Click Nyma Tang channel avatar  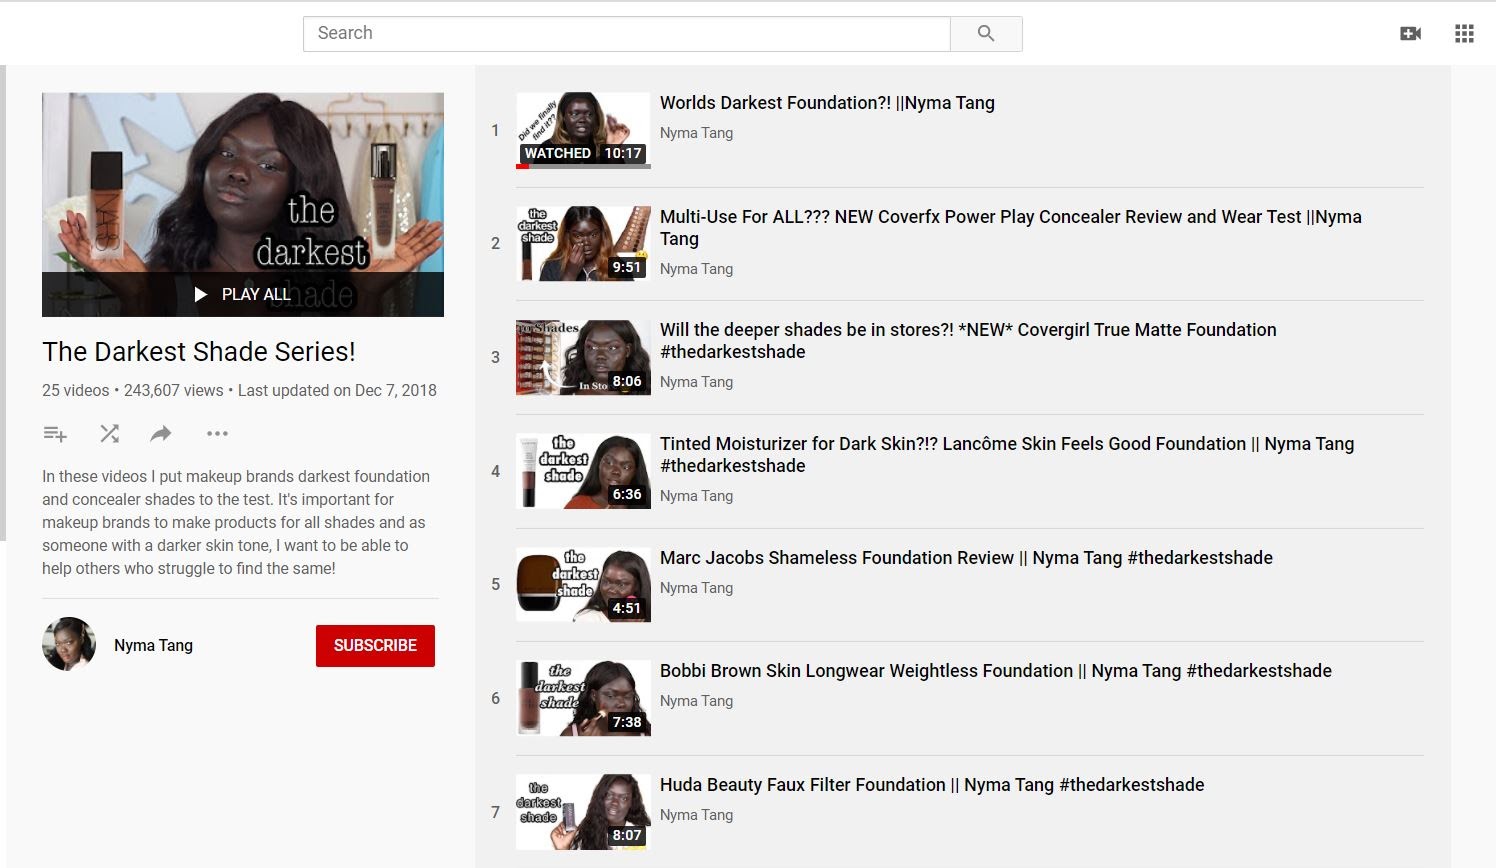pos(69,644)
